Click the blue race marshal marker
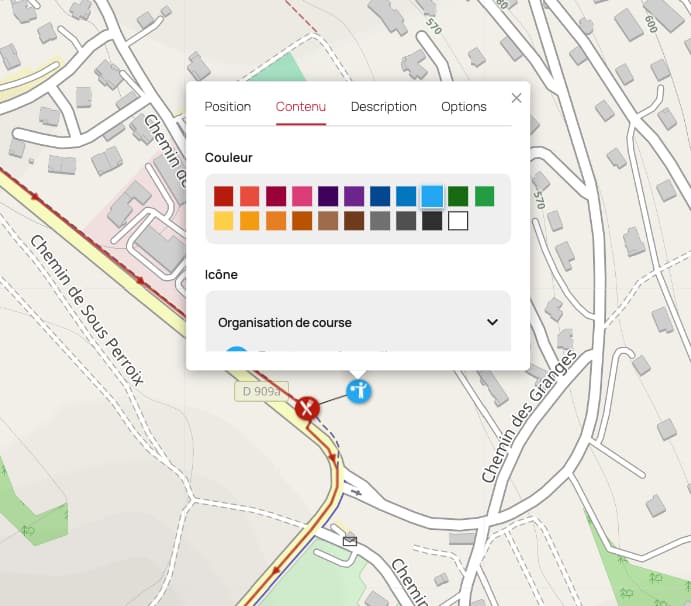The image size is (691, 606). pos(359,391)
